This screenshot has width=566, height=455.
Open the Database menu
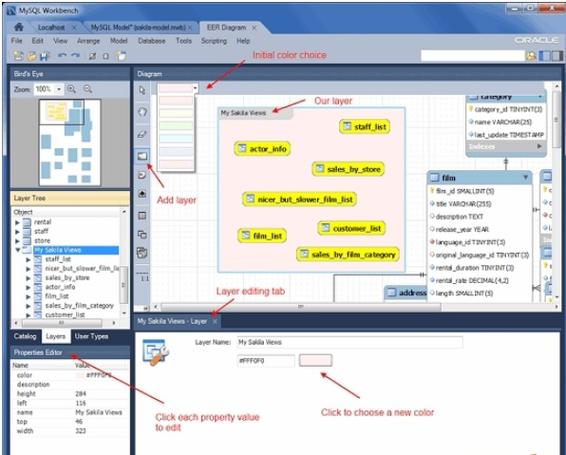[152, 41]
